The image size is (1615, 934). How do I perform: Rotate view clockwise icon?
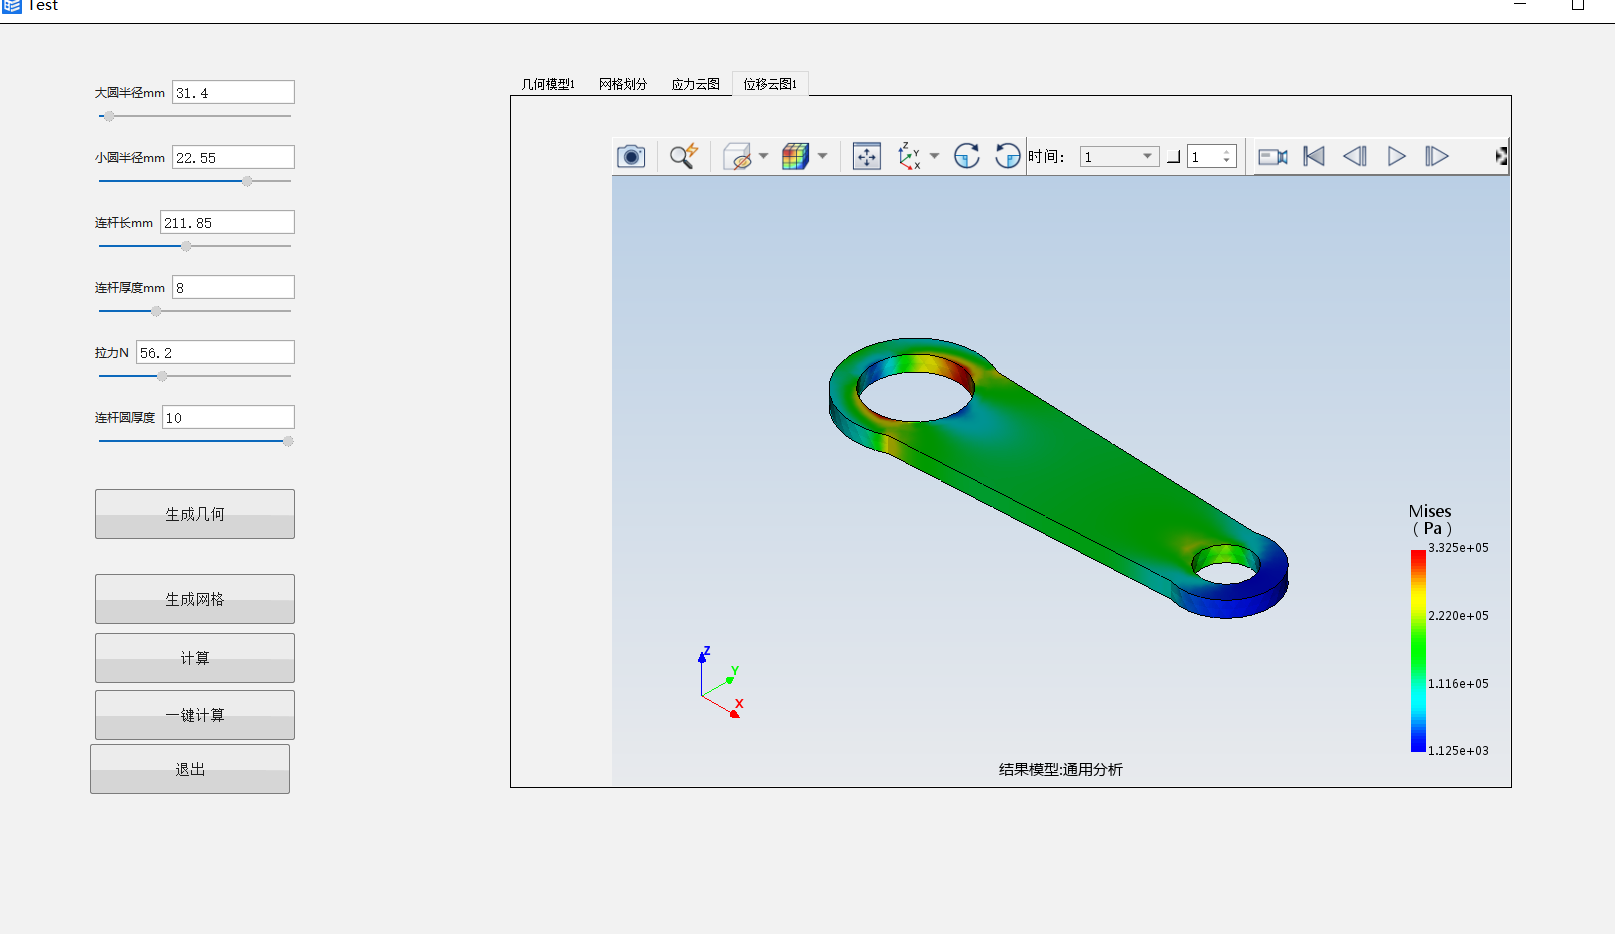click(x=967, y=156)
